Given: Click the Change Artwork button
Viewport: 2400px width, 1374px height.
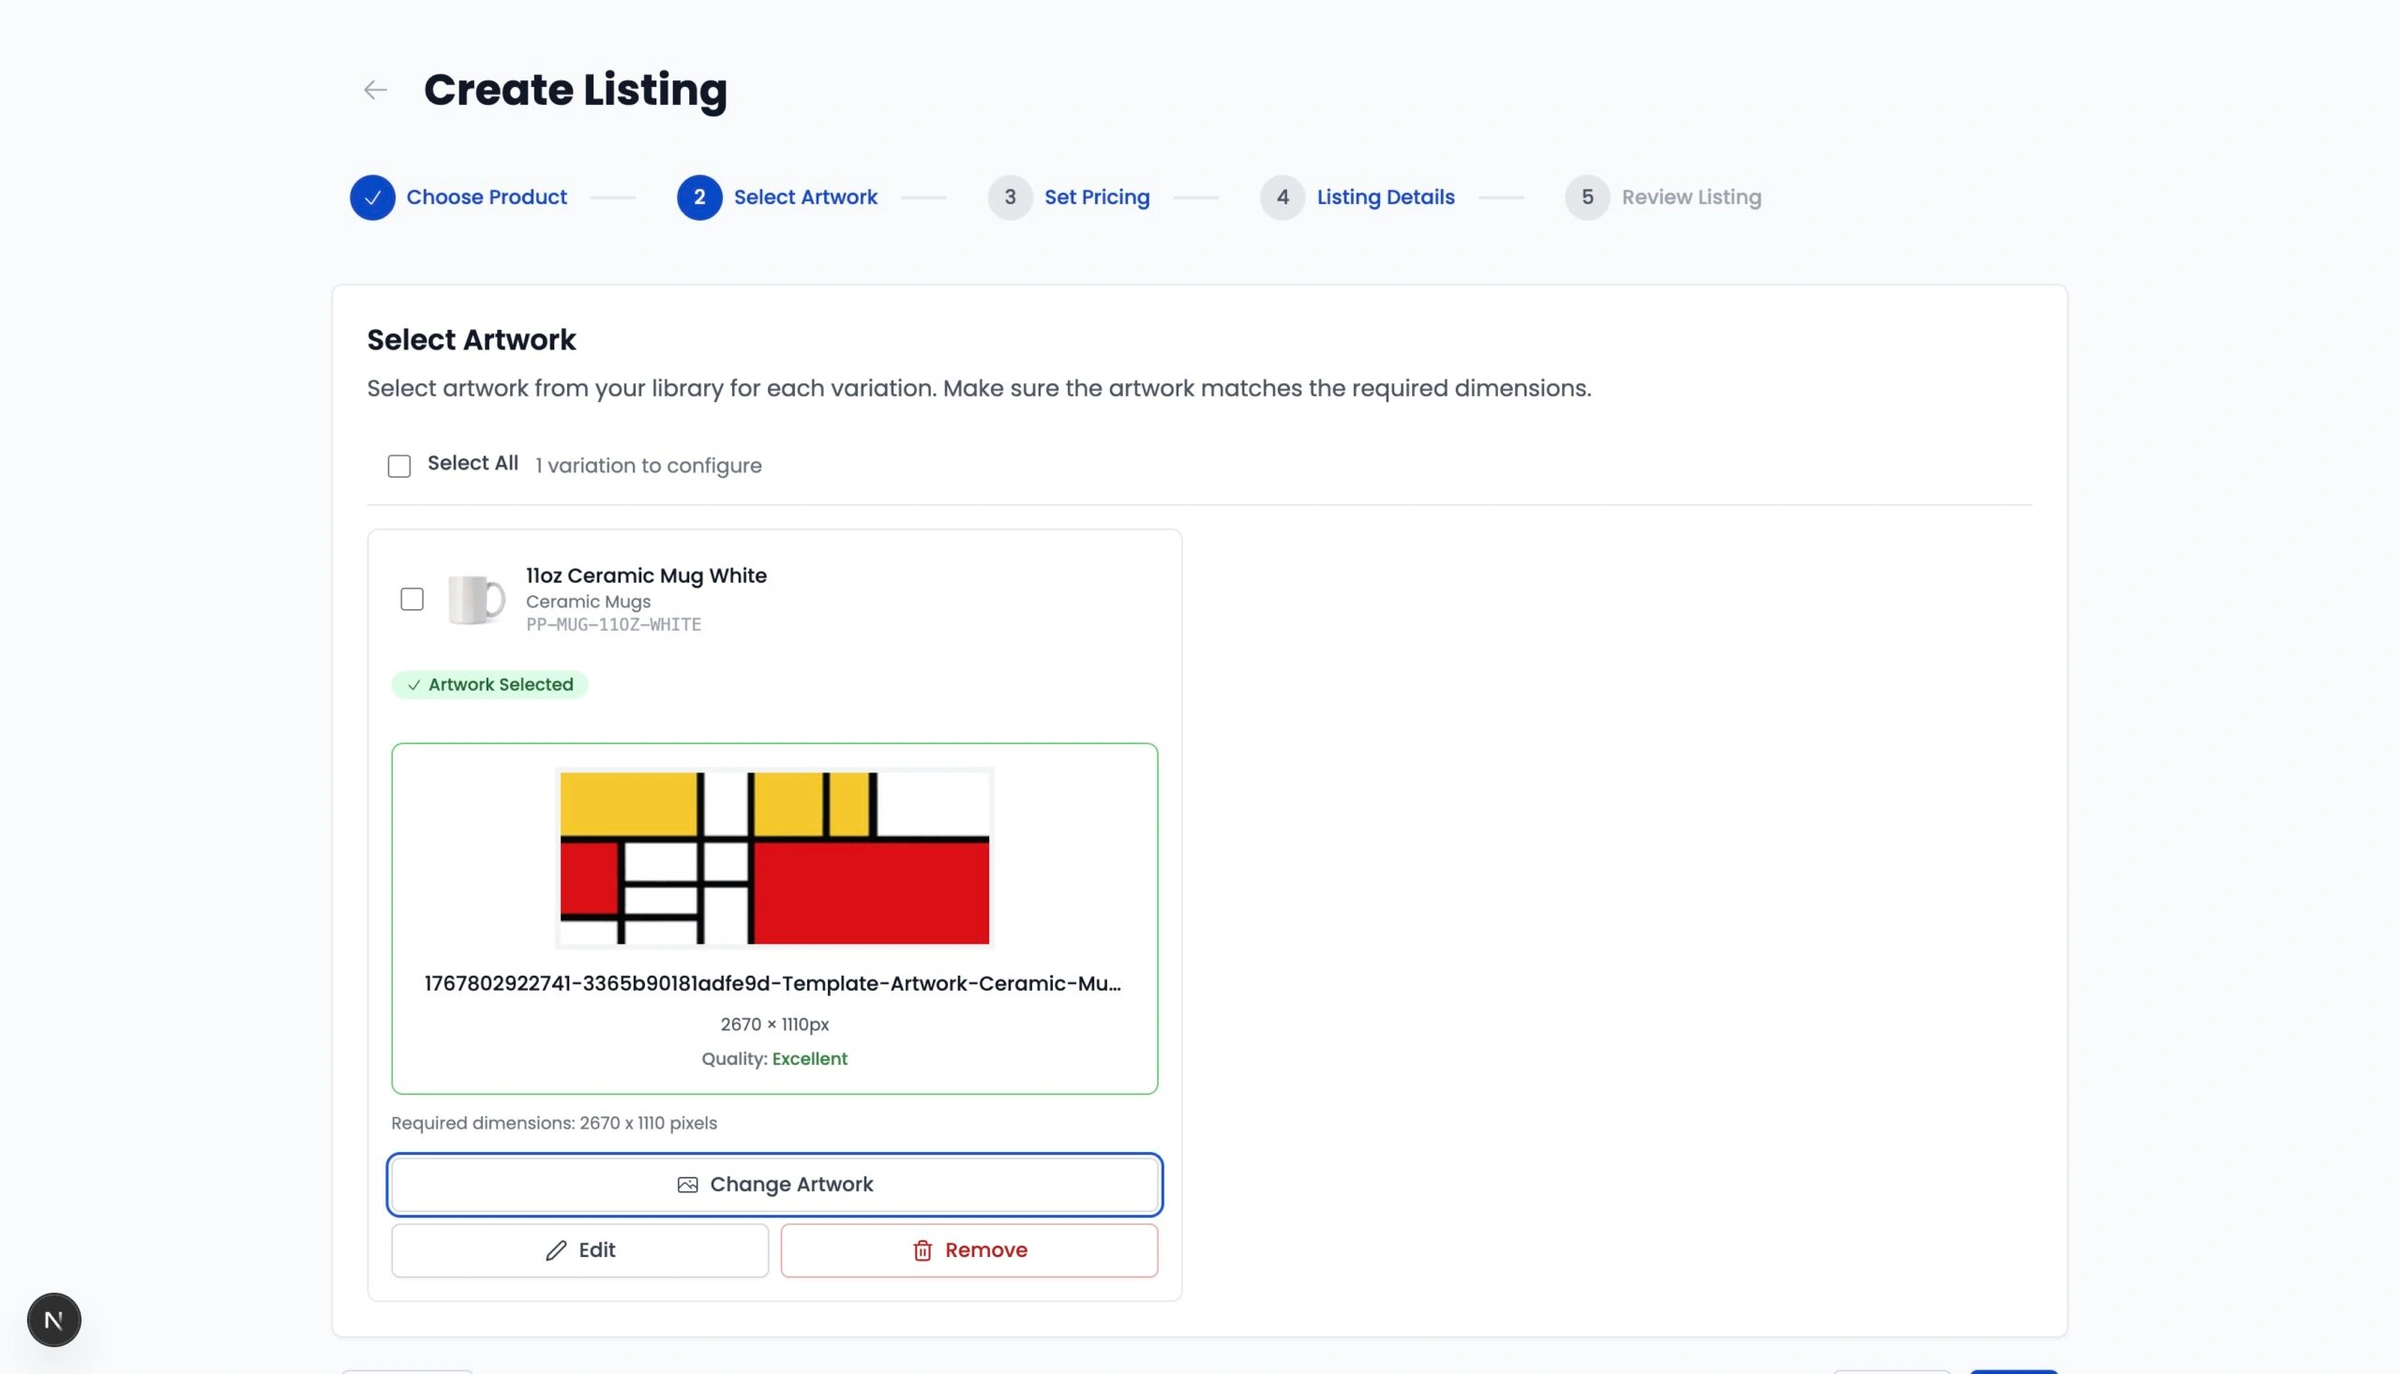Looking at the screenshot, I should tap(774, 1184).
